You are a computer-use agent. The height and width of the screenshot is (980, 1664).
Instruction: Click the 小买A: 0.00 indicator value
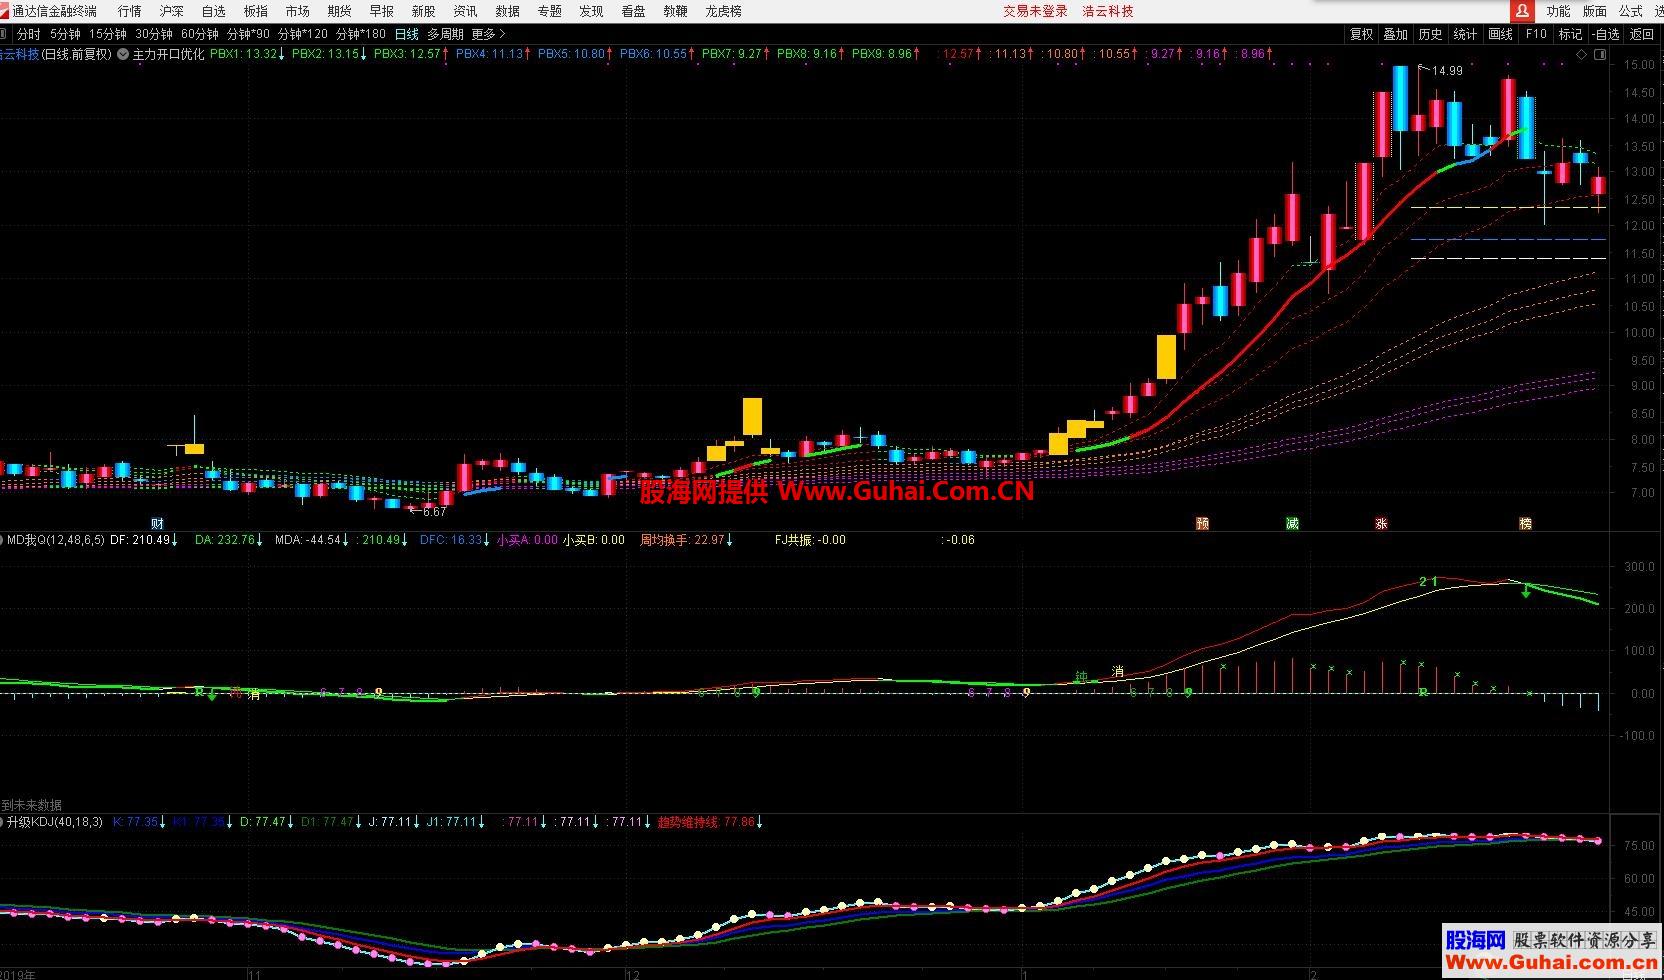(527, 540)
